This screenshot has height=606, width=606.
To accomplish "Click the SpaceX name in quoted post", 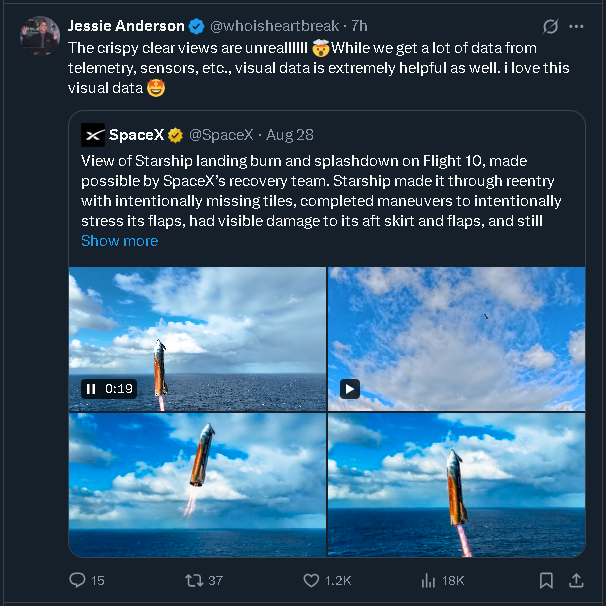I will click(136, 134).
